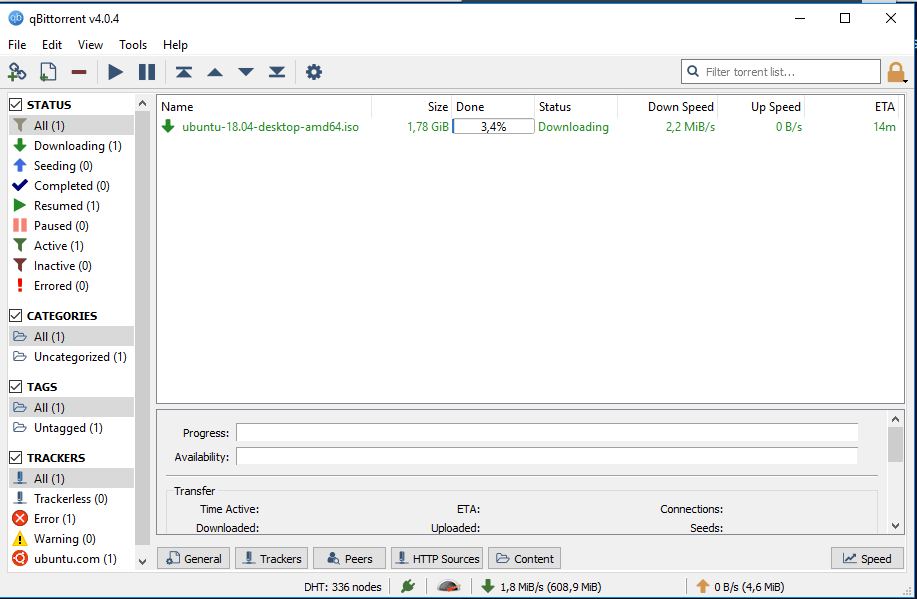Sort by the Up Speed column header
The width and height of the screenshot is (917, 599).
[761, 106]
